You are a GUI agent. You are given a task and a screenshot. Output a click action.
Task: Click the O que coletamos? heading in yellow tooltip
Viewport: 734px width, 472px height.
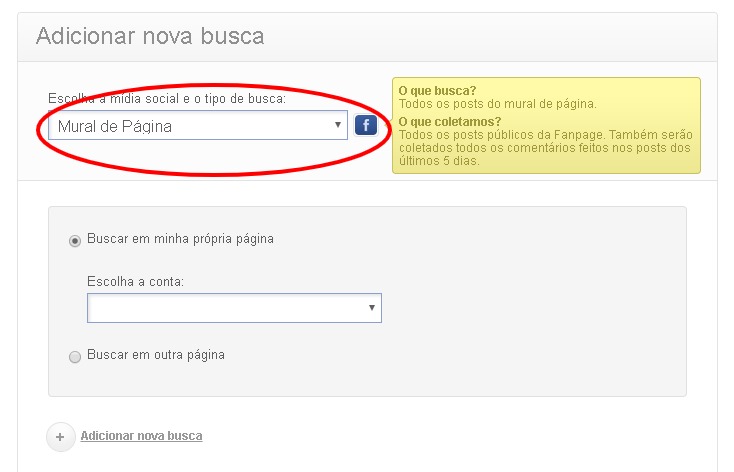pos(450,122)
